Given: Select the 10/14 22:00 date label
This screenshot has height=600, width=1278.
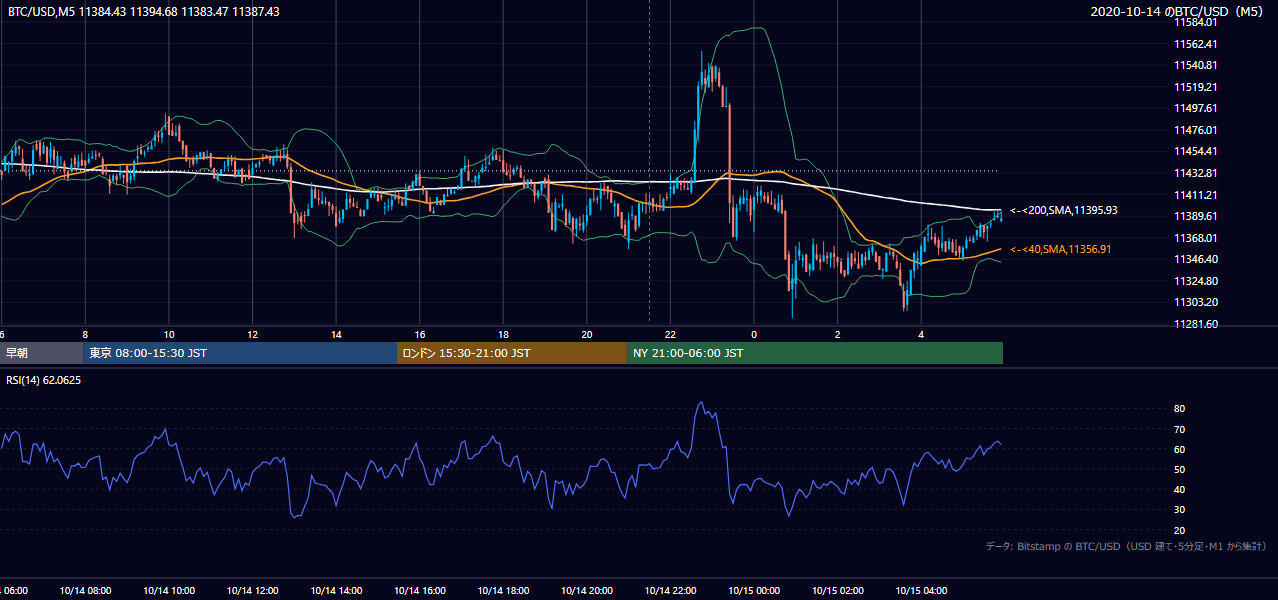Looking at the screenshot, I should [x=671, y=591].
